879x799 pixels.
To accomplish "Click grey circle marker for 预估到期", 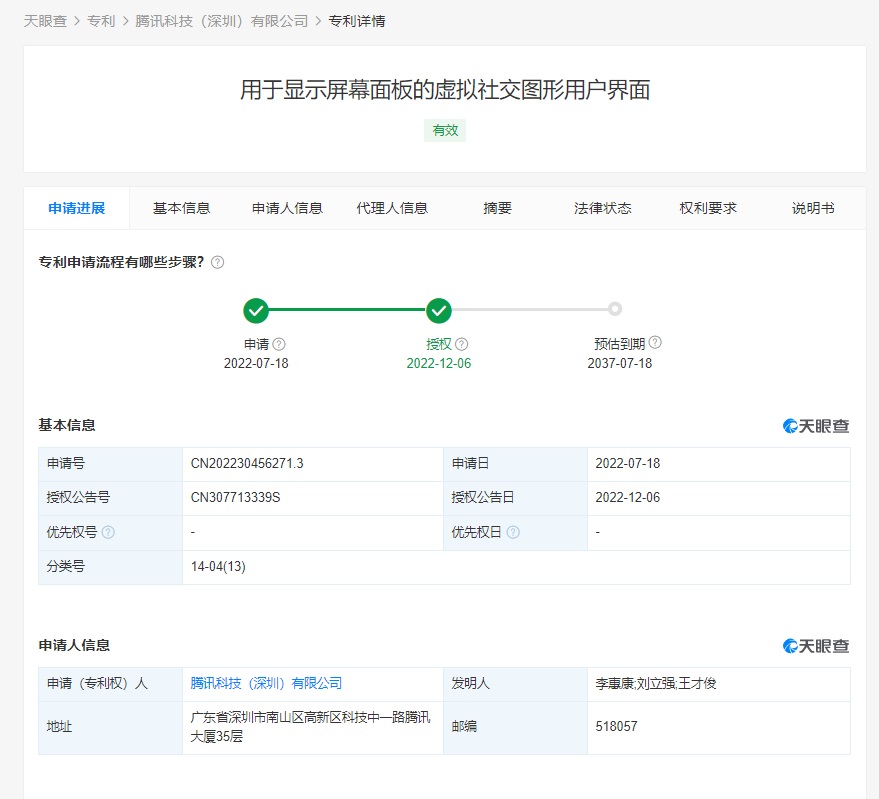I will (x=615, y=309).
